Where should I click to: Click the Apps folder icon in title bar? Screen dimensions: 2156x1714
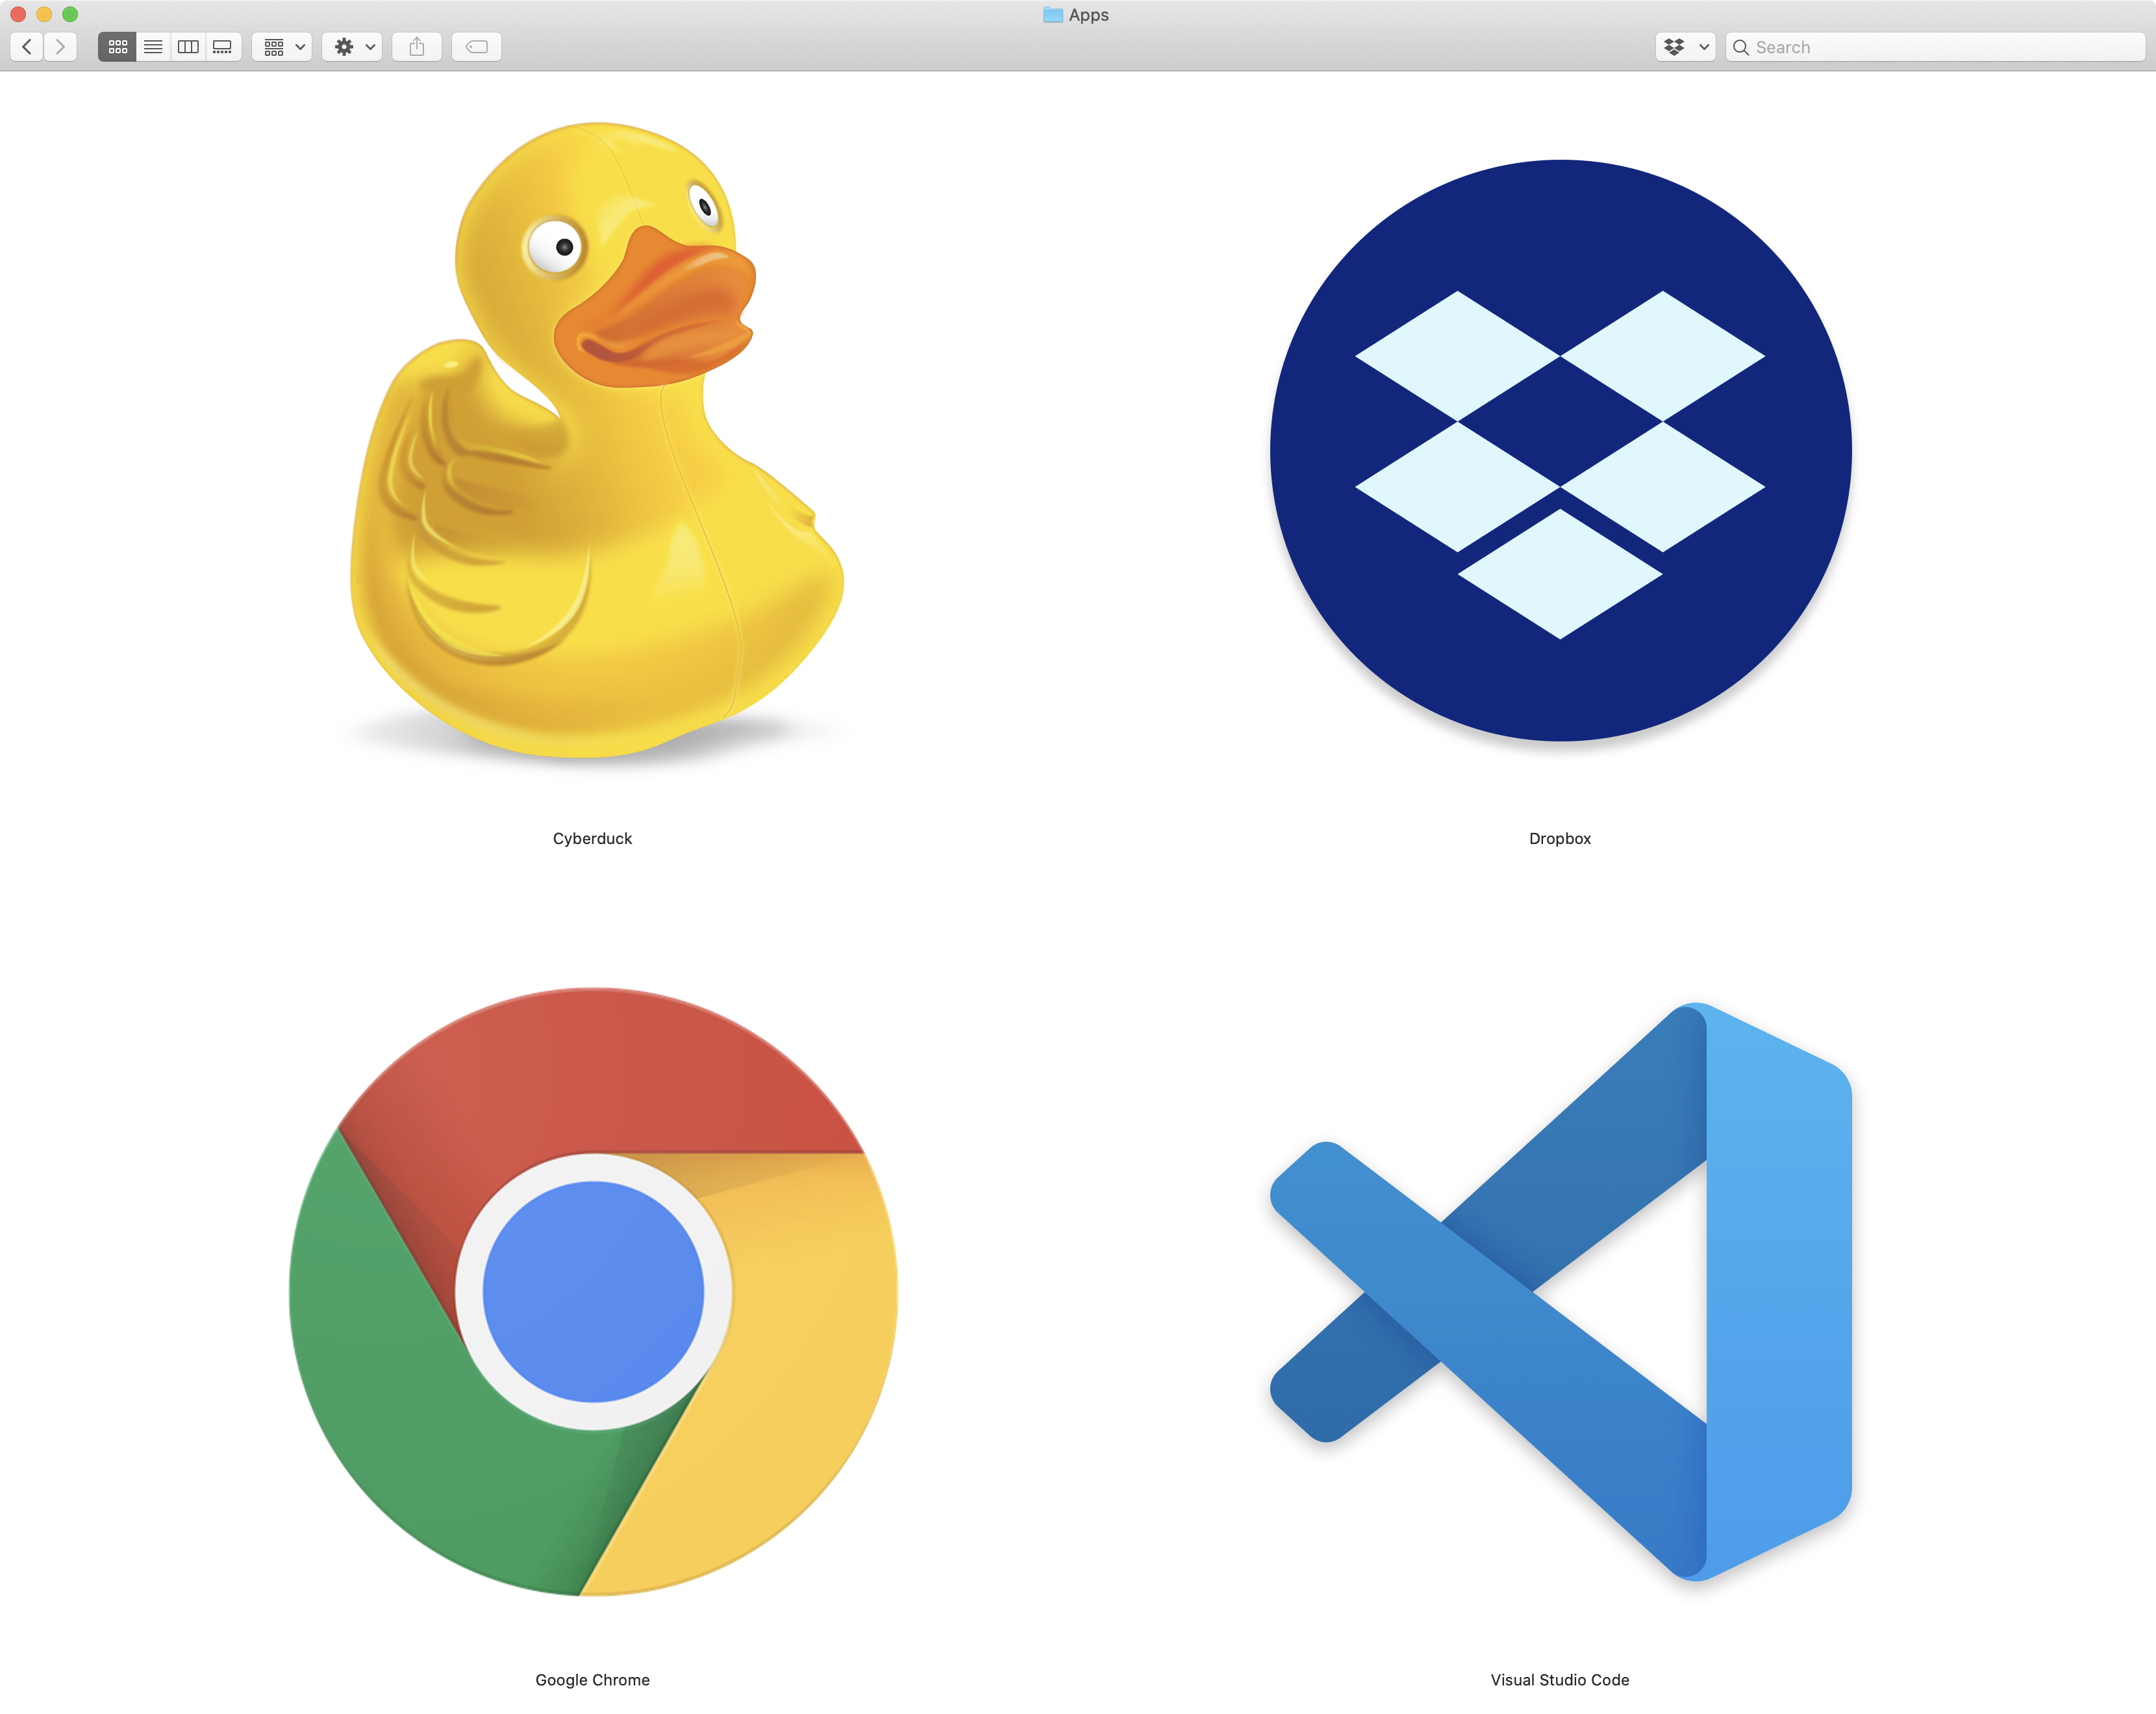(x=1053, y=15)
